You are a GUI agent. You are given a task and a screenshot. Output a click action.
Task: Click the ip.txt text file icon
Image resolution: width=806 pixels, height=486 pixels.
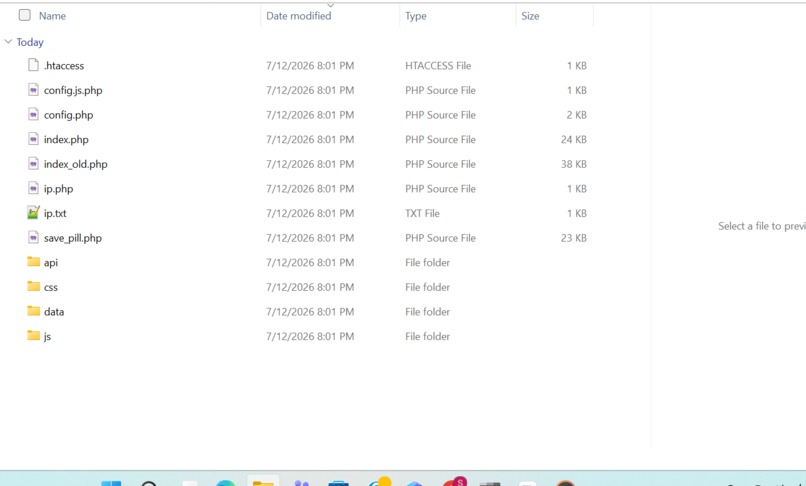pyautogui.click(x=33, y=212)
